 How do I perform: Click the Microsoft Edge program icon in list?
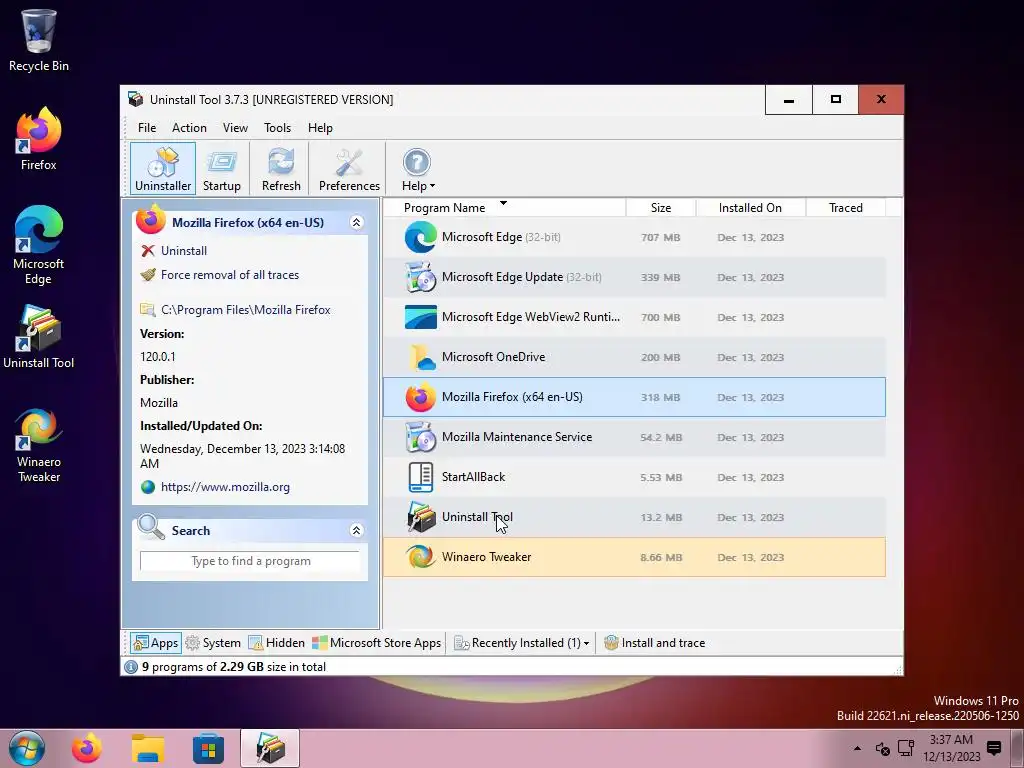[420, 237]
